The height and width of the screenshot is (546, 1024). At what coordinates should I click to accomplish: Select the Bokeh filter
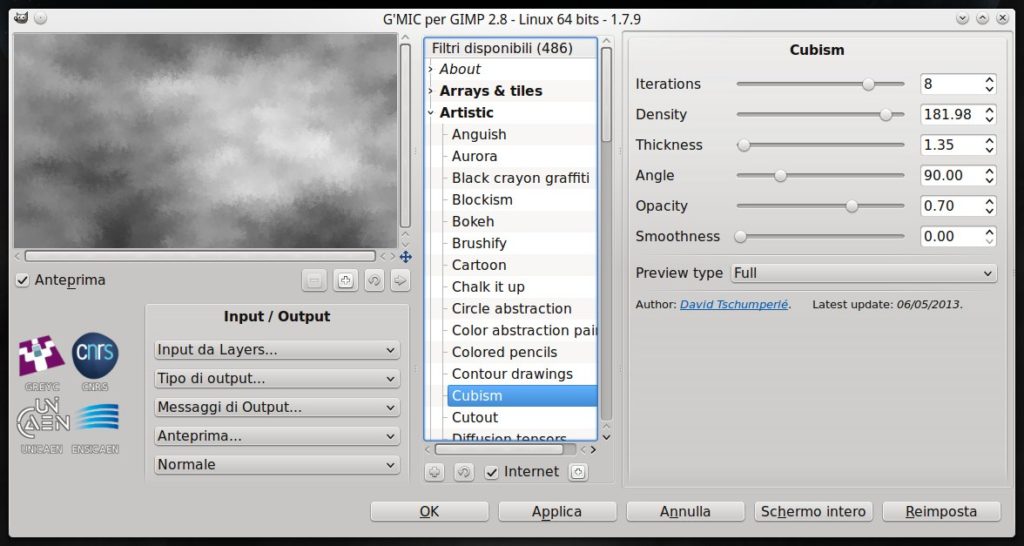pos(473,221)
